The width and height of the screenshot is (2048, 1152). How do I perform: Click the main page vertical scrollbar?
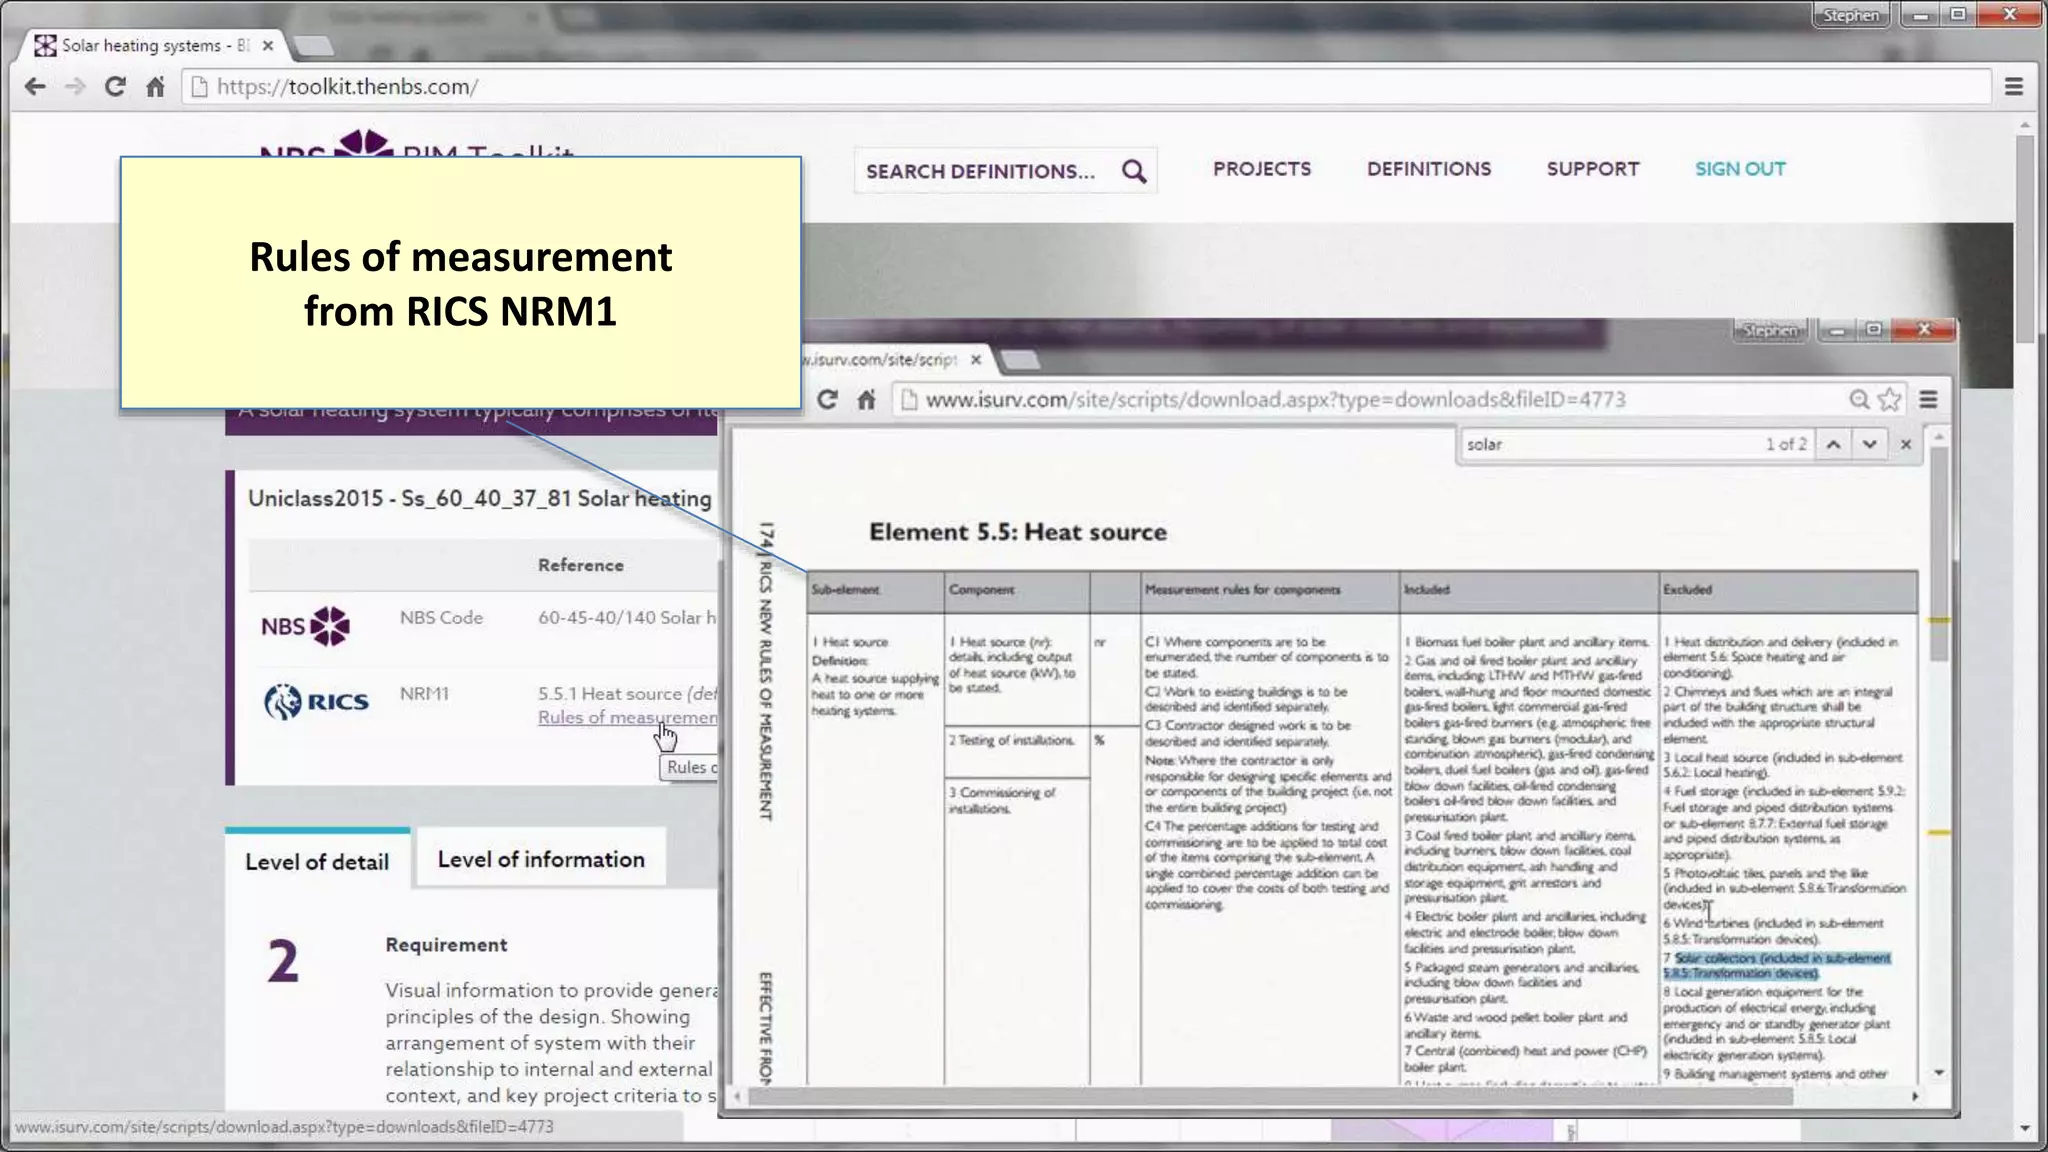[x=2025, y=240]
